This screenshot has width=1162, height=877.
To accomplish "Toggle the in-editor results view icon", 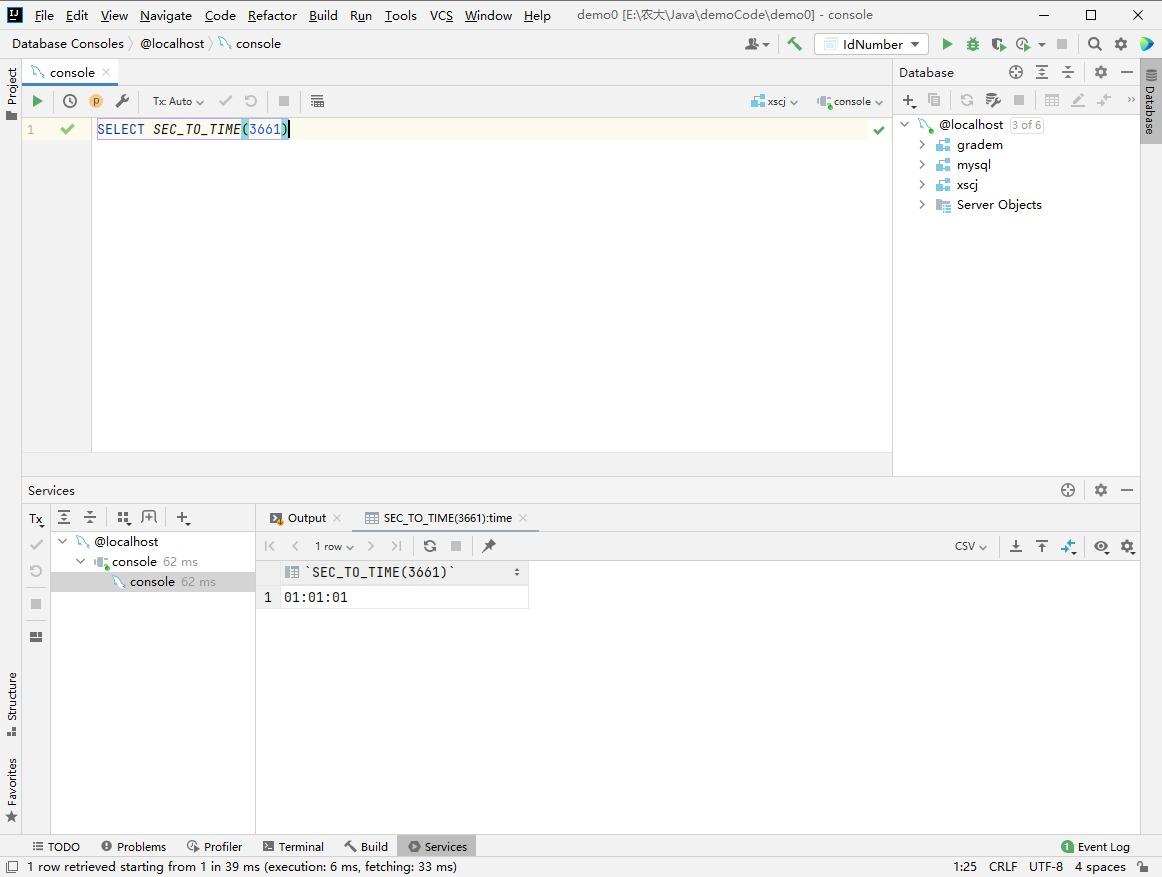I will pyautogui.click(x=317, y=101).
